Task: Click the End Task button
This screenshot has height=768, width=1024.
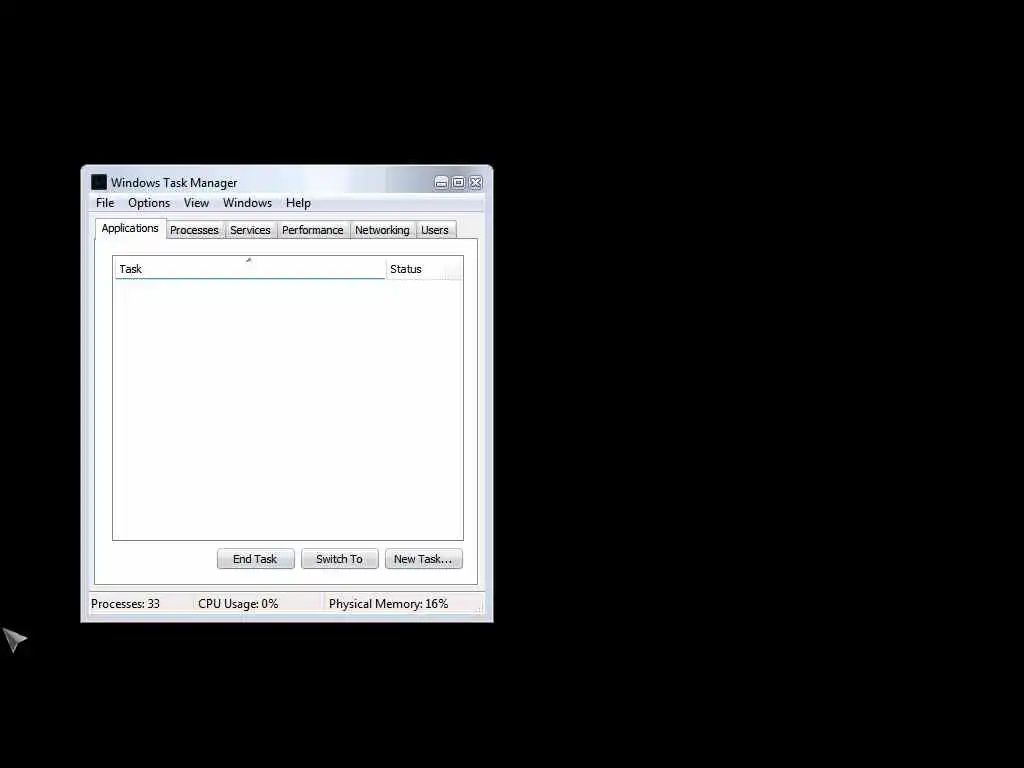Action: [x=255, y=559]
